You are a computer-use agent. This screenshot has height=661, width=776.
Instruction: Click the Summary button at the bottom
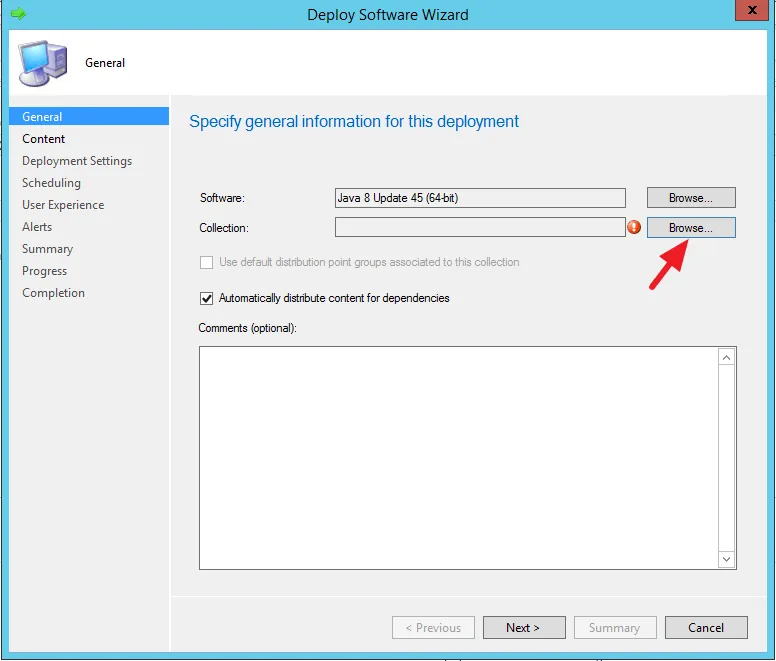tap(615, 627)
